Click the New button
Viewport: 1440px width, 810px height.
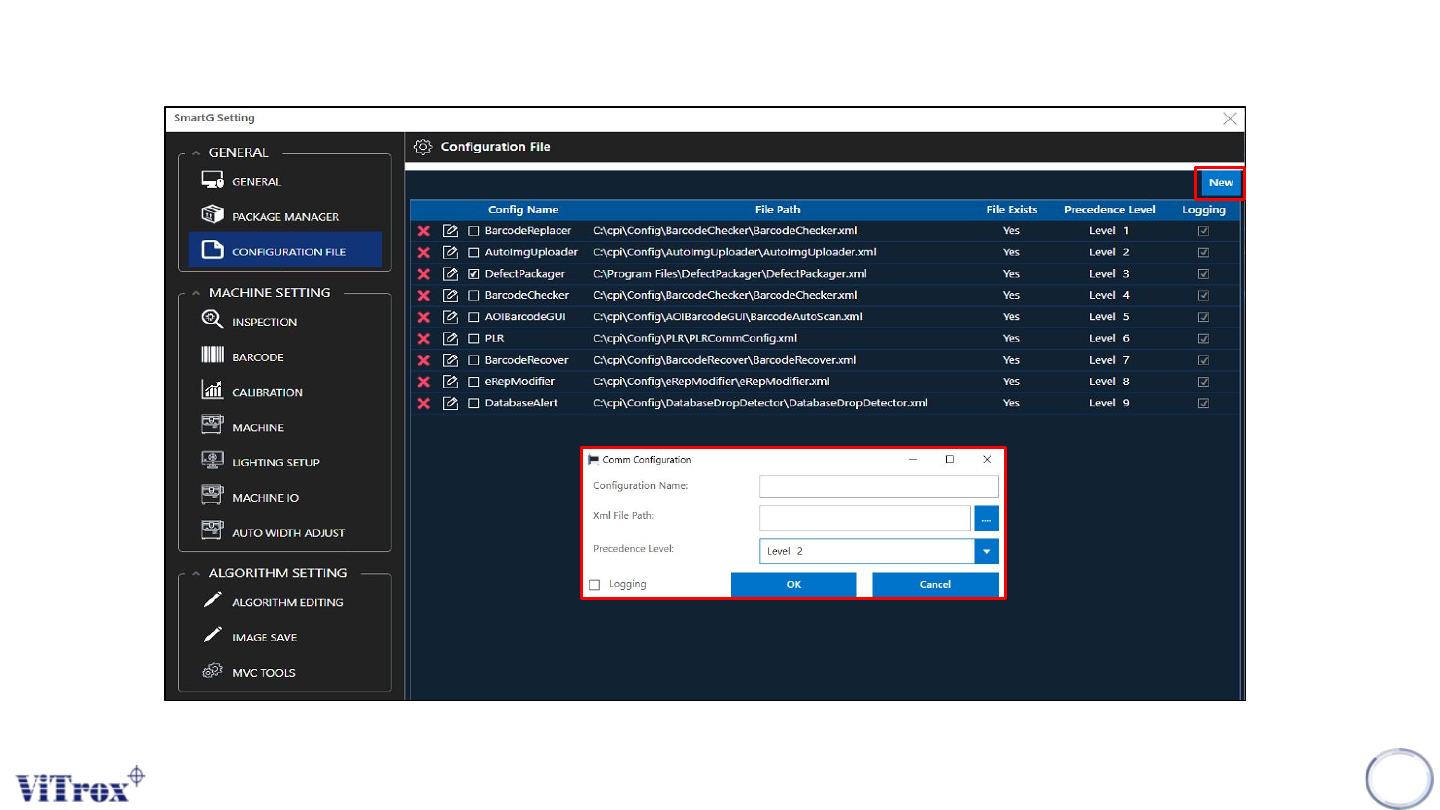(1220, 183)
